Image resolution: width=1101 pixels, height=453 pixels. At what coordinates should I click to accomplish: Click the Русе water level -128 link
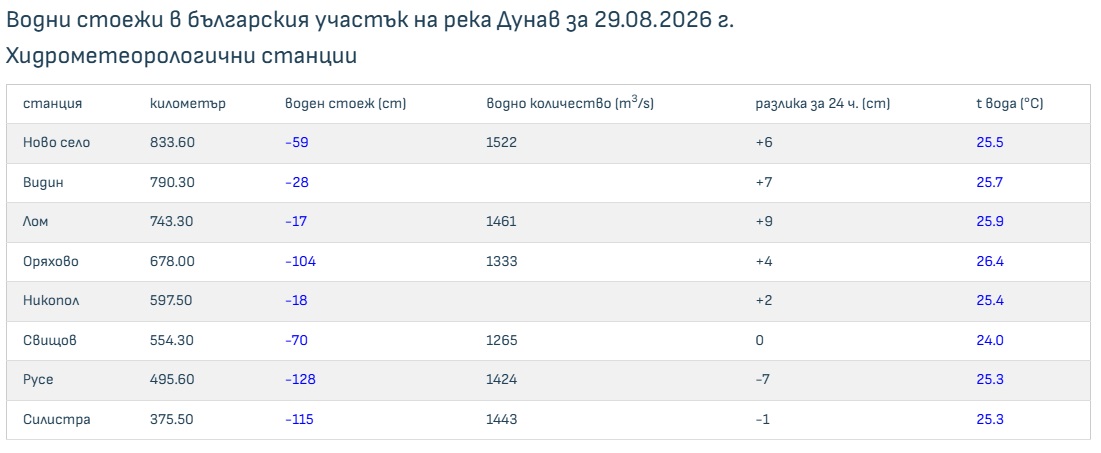coord(300,380)
